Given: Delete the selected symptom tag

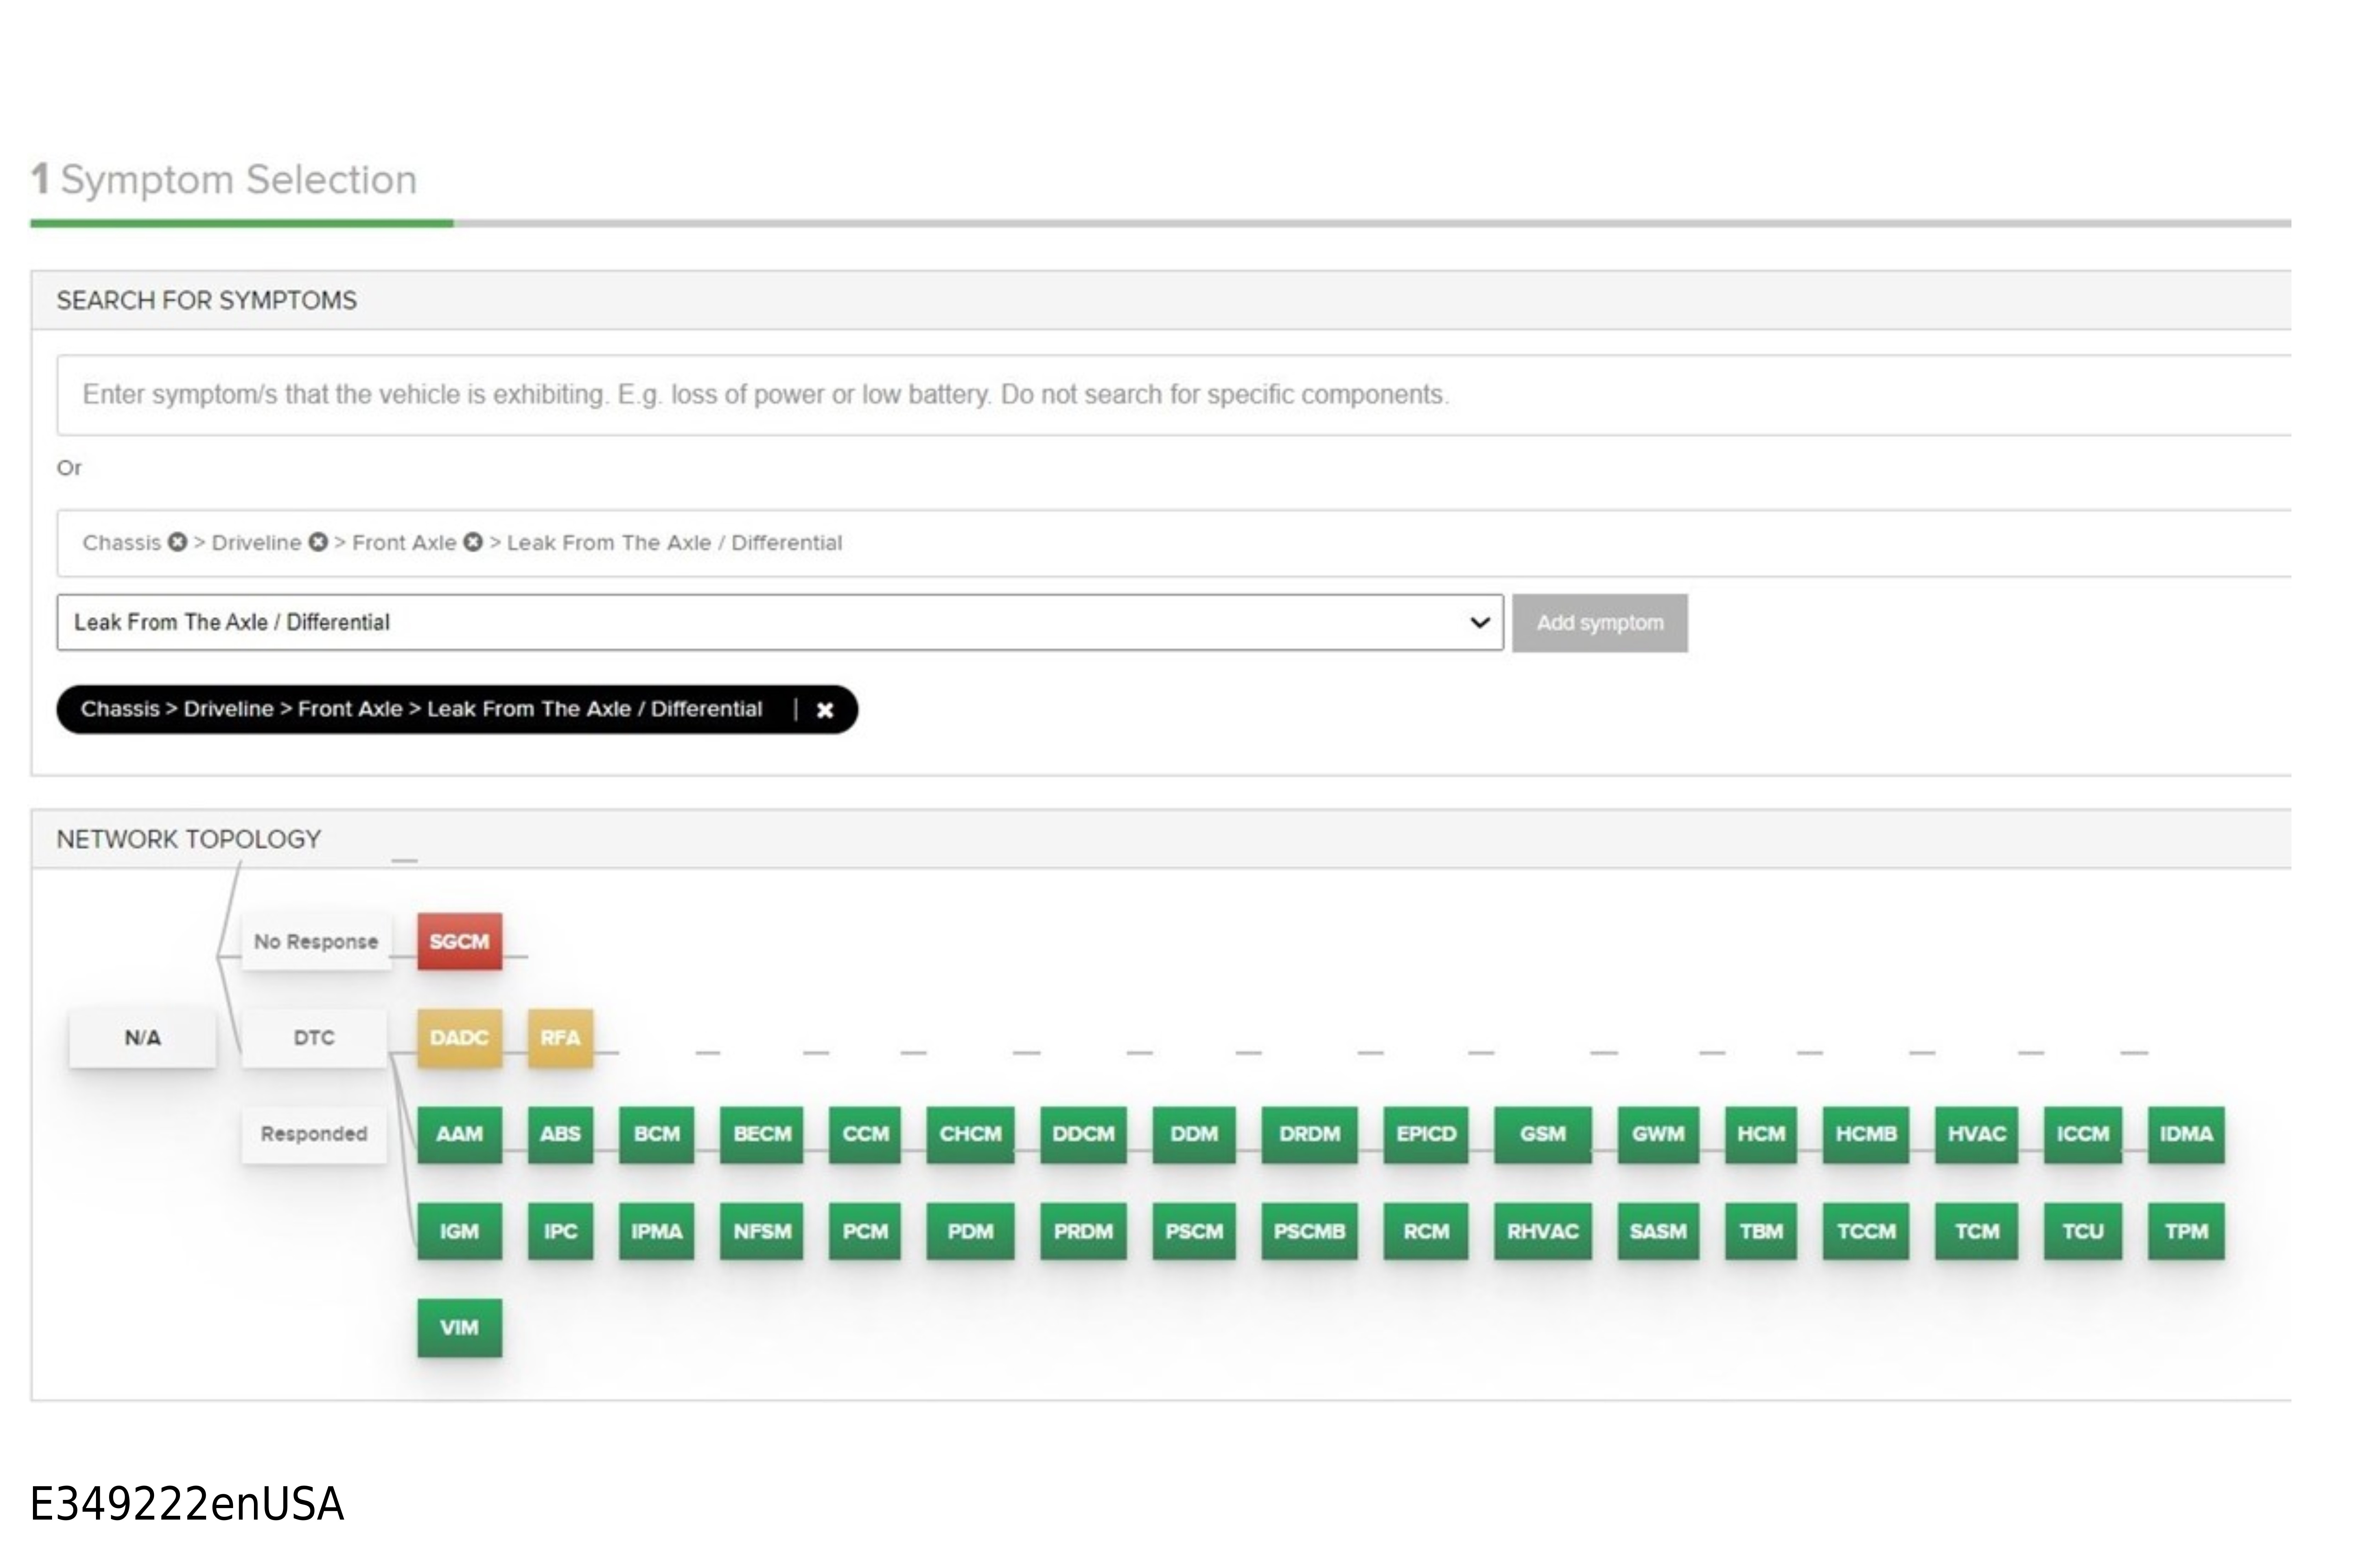Looking at the screenshot, I should [825, 710].
